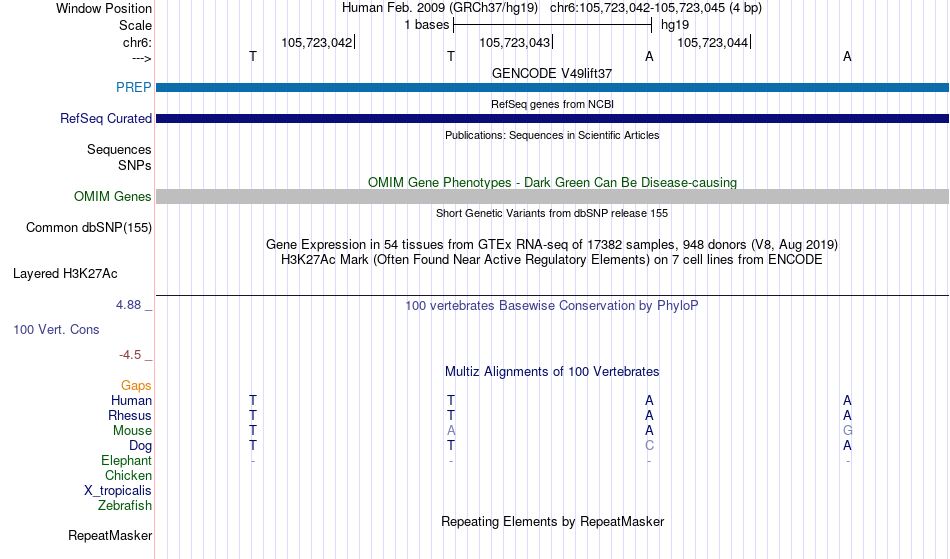
Task: Click the 4.88 conservation upper limit
Action: coord(128,305)
